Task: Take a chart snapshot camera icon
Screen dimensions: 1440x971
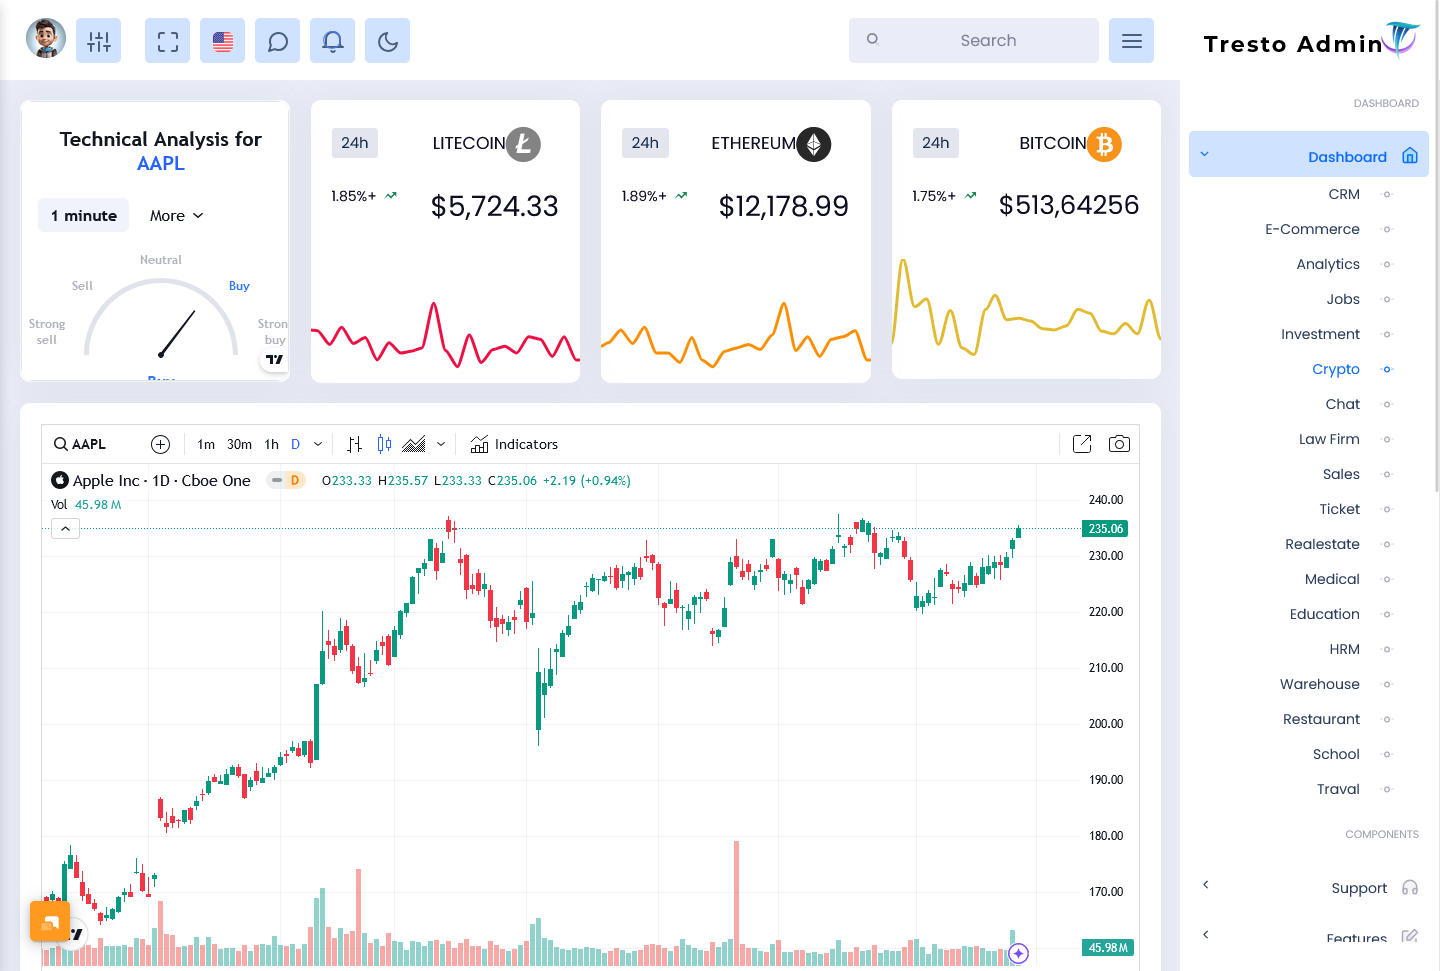Action: pyautogui.click(x=1119, y=444)
